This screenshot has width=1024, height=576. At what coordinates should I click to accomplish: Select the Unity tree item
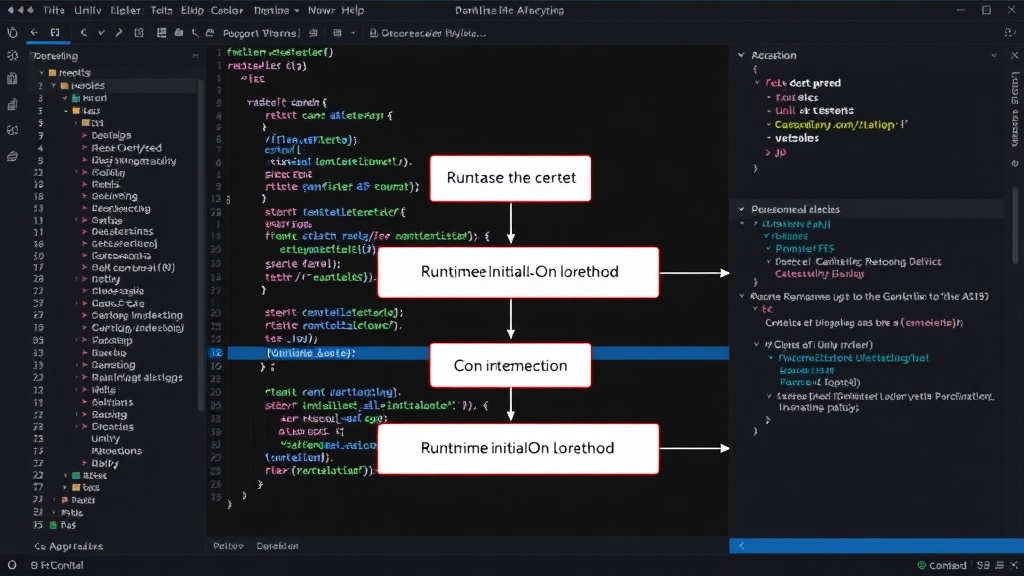coord(106,439)
